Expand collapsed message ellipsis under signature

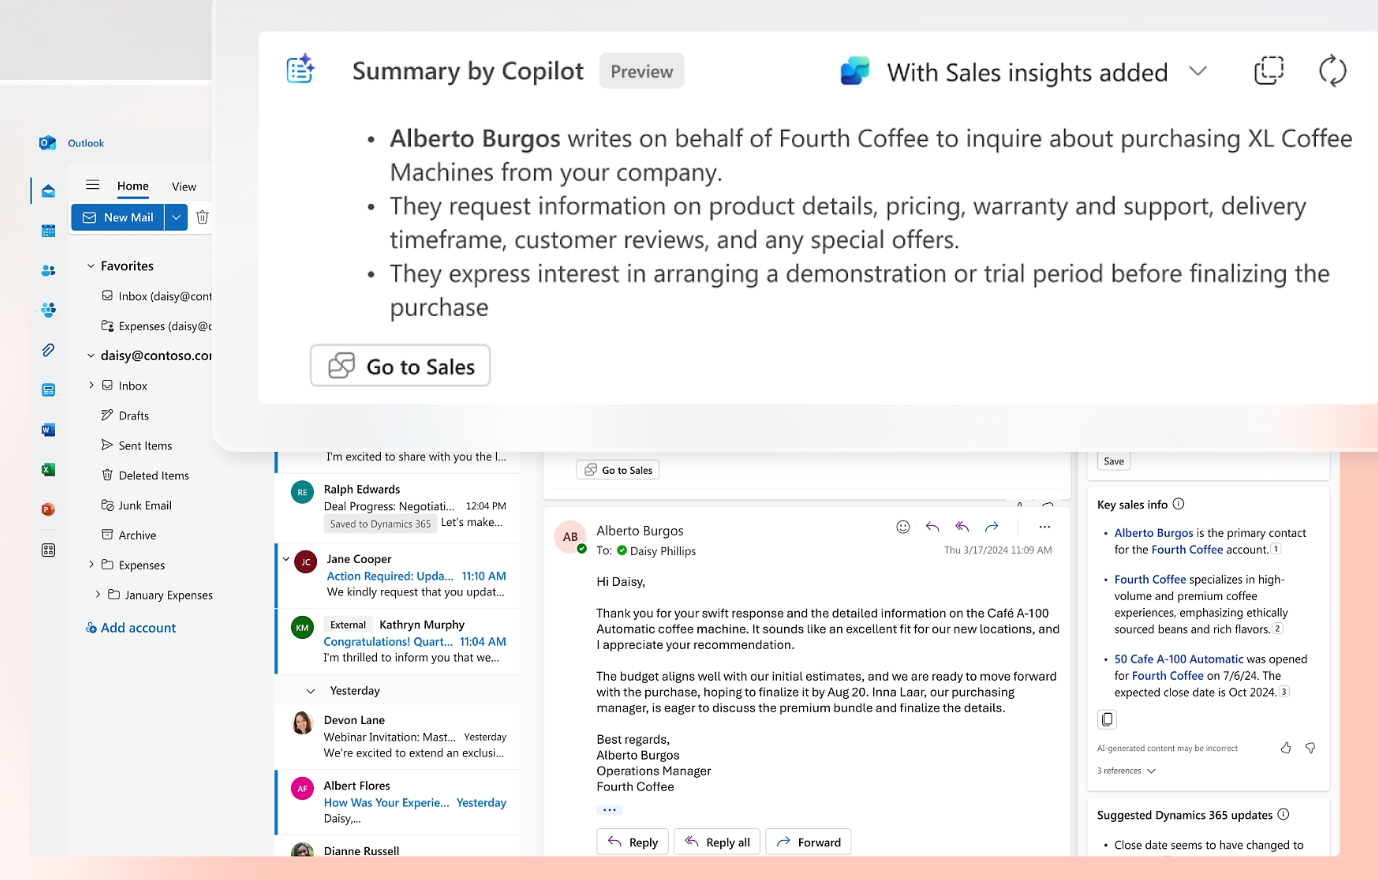tap(609, 810)
